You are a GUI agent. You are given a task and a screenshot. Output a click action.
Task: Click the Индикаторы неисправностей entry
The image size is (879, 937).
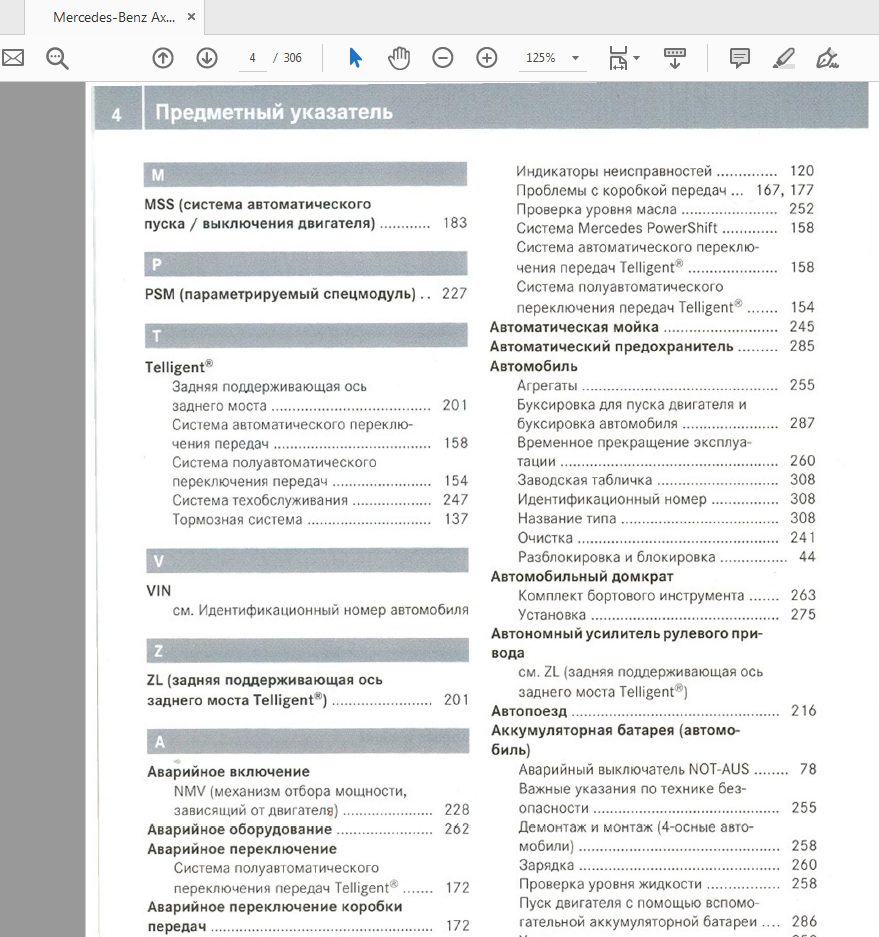[614, 172]
